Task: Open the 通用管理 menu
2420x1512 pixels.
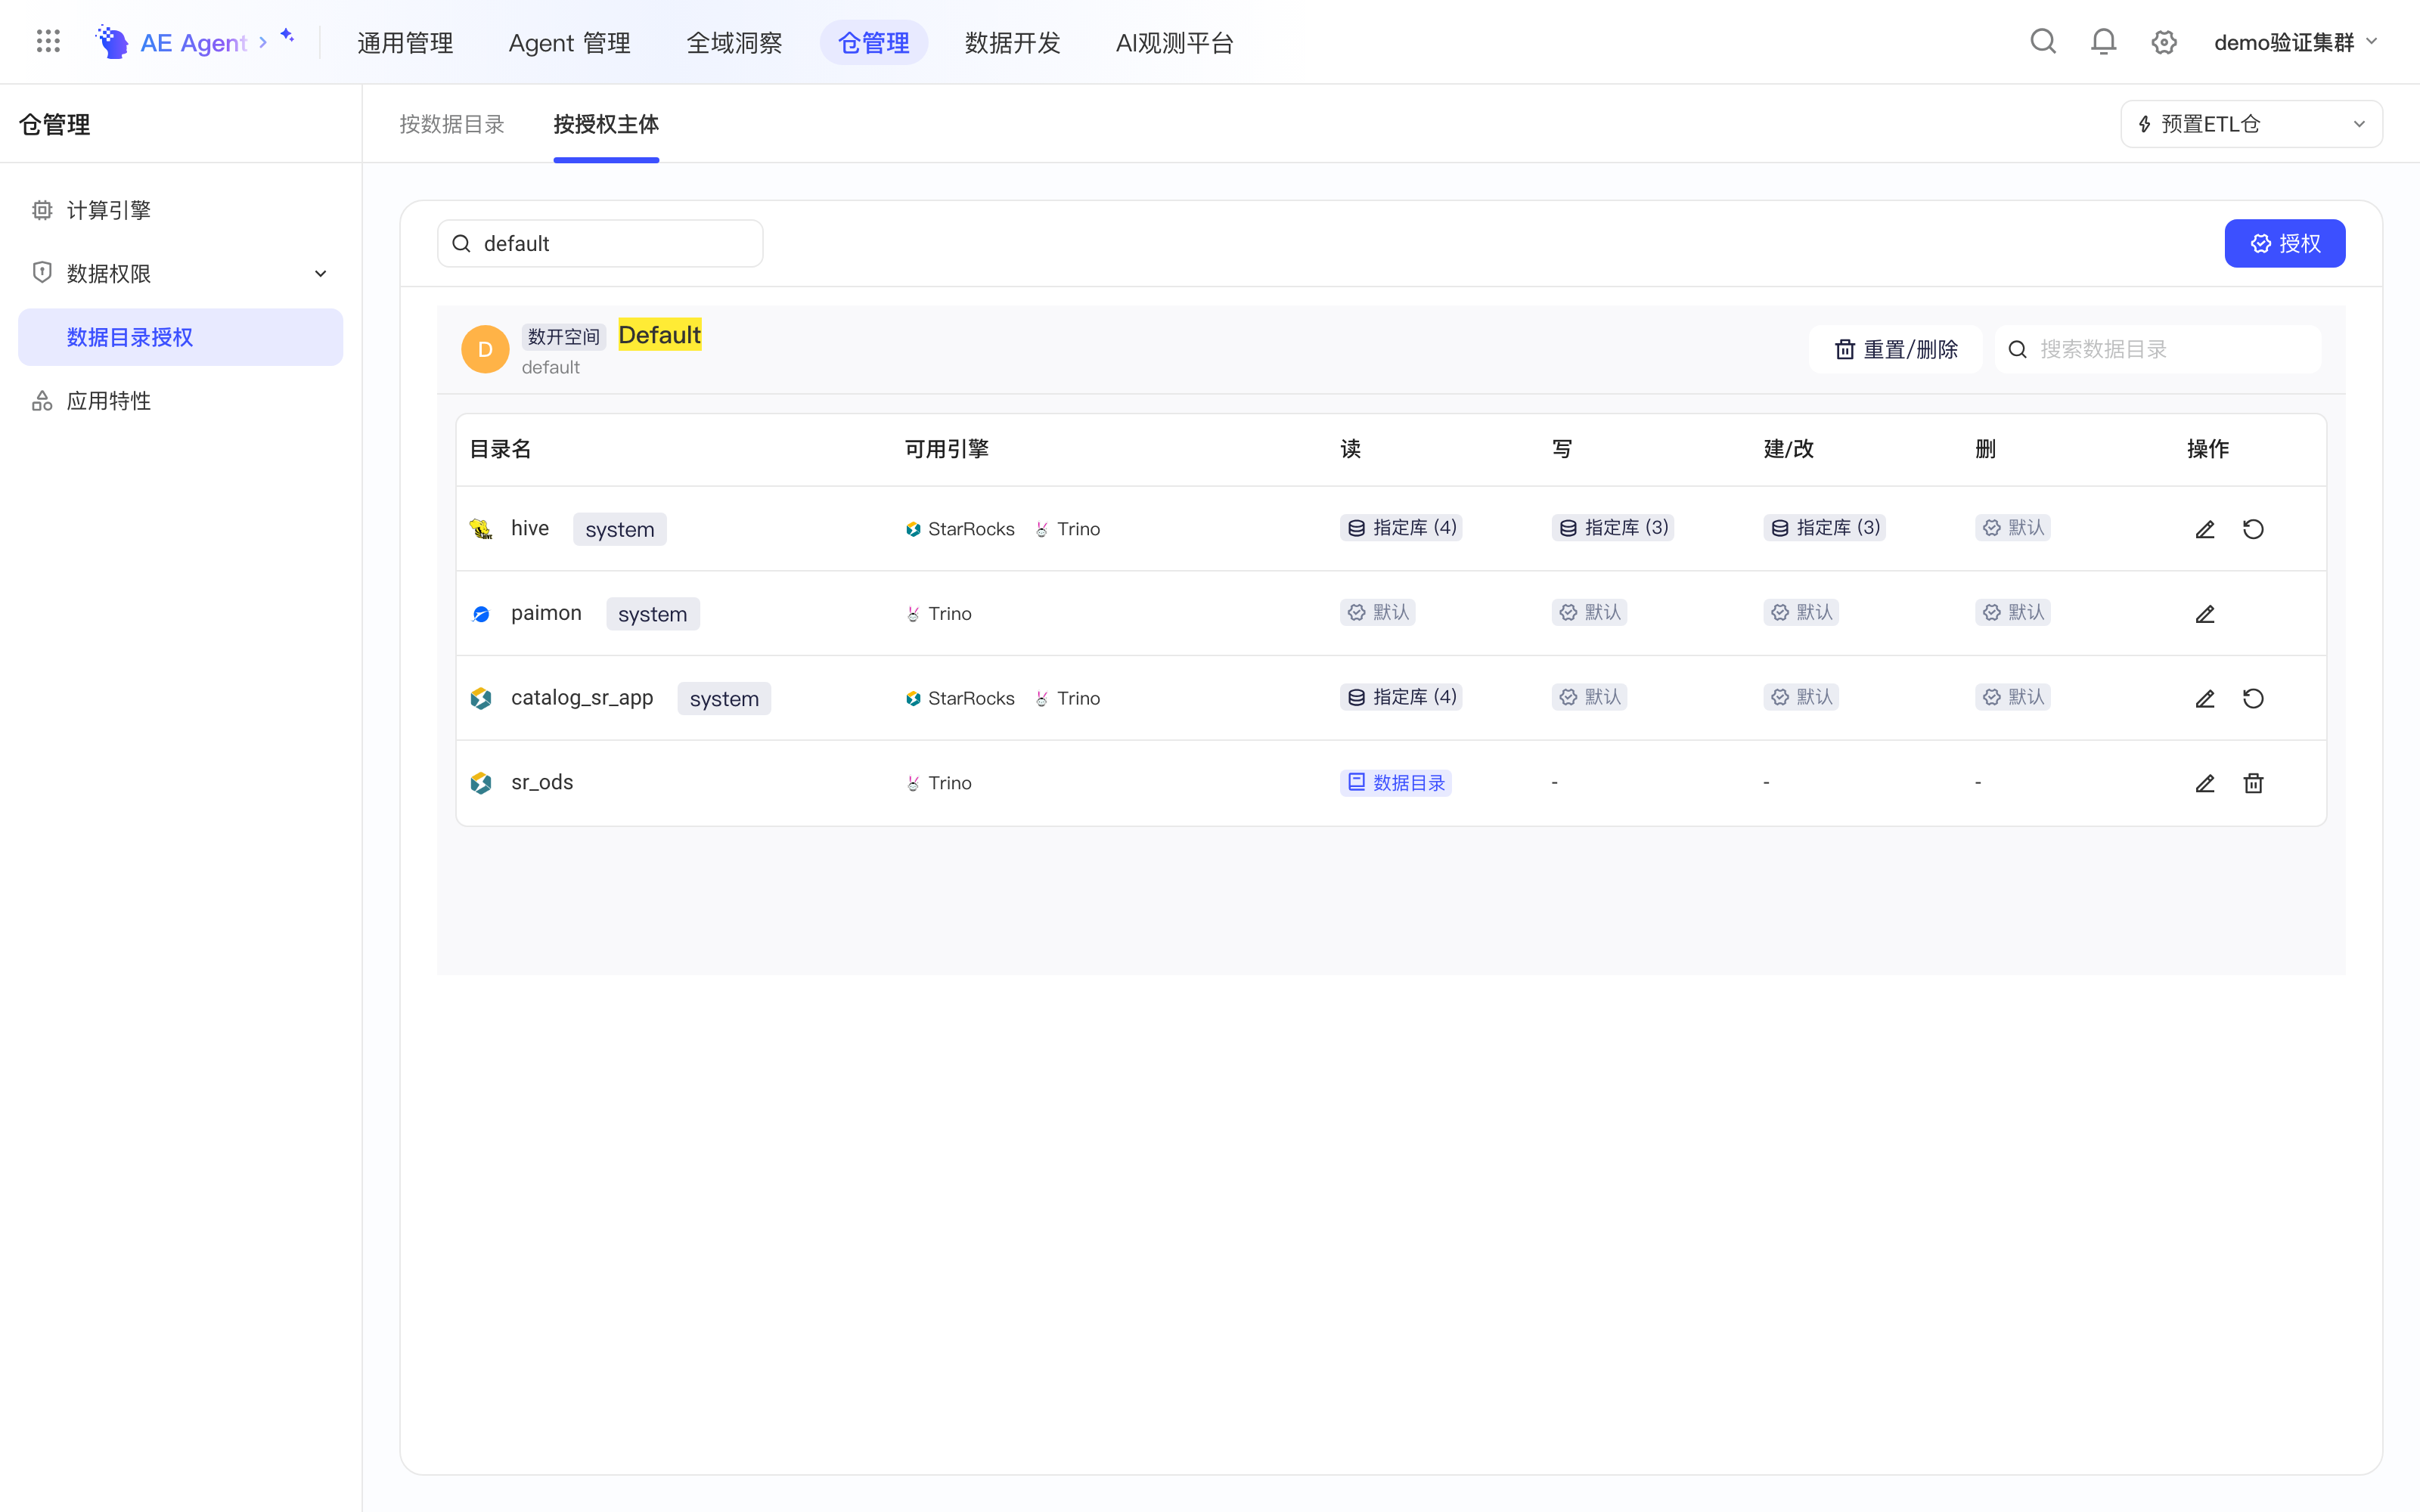Action: (405, 42)
